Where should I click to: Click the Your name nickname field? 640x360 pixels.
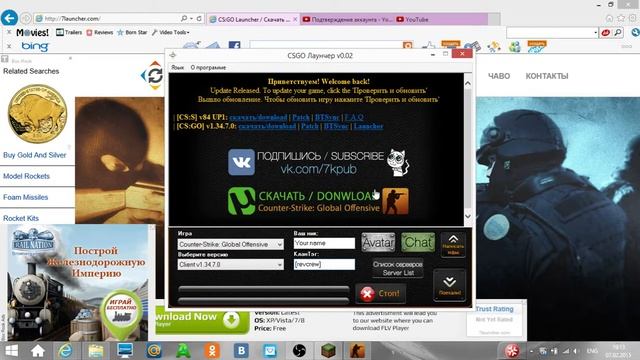click(x=324, y=243)
